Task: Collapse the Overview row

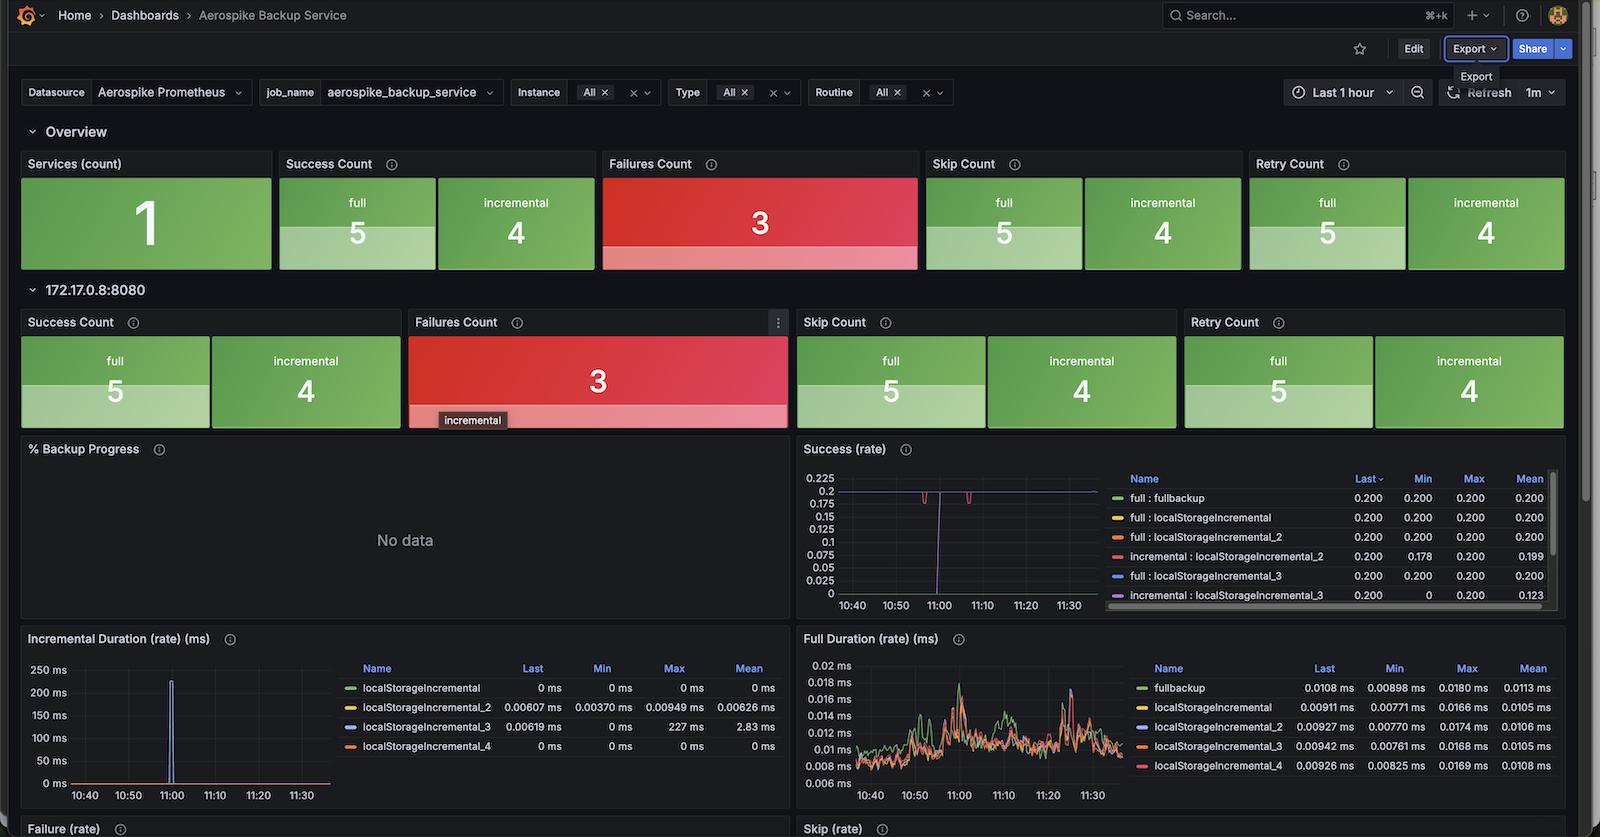Action: tap(33, 132)
